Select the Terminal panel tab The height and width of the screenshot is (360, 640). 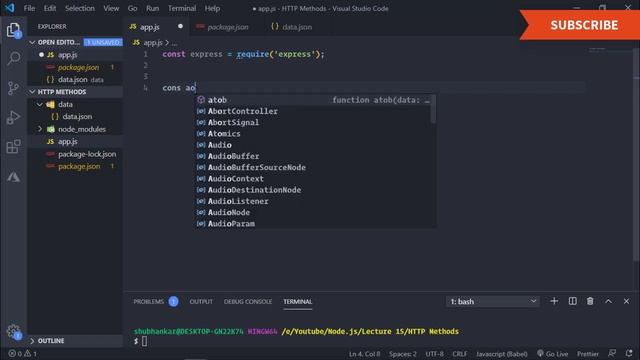(298, 302)
